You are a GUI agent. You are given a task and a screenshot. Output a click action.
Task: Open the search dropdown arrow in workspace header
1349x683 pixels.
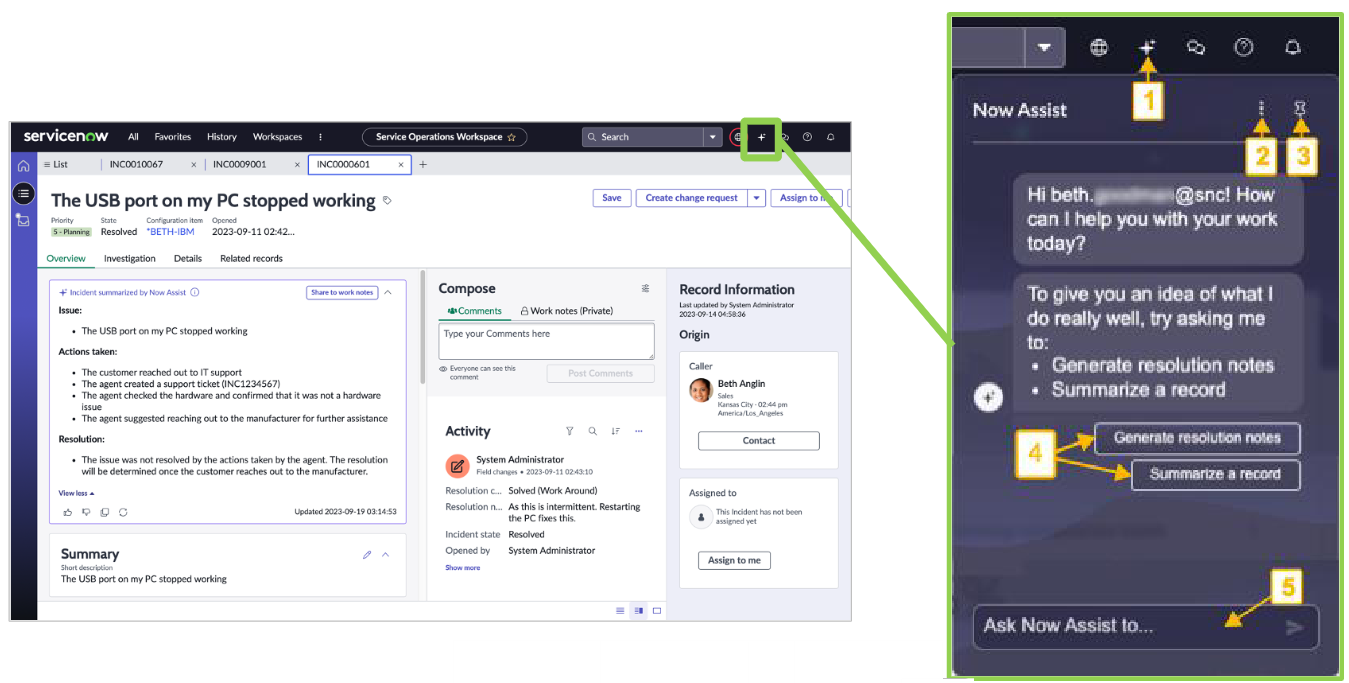click(713, 137)
